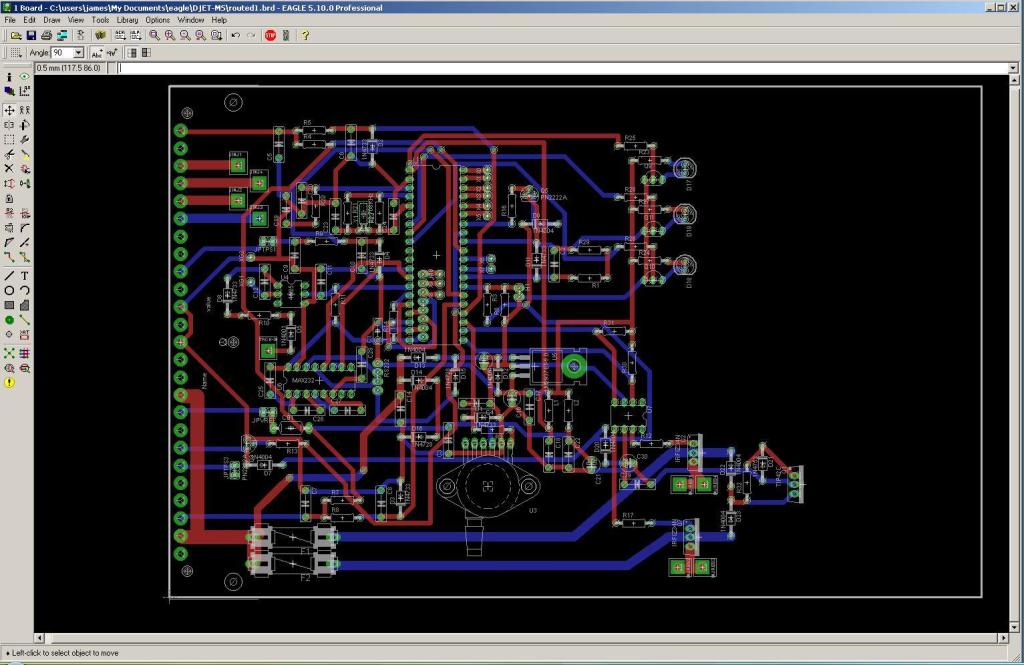Select the Paste tool
1024x665 pixels.
tap(24, 154)
